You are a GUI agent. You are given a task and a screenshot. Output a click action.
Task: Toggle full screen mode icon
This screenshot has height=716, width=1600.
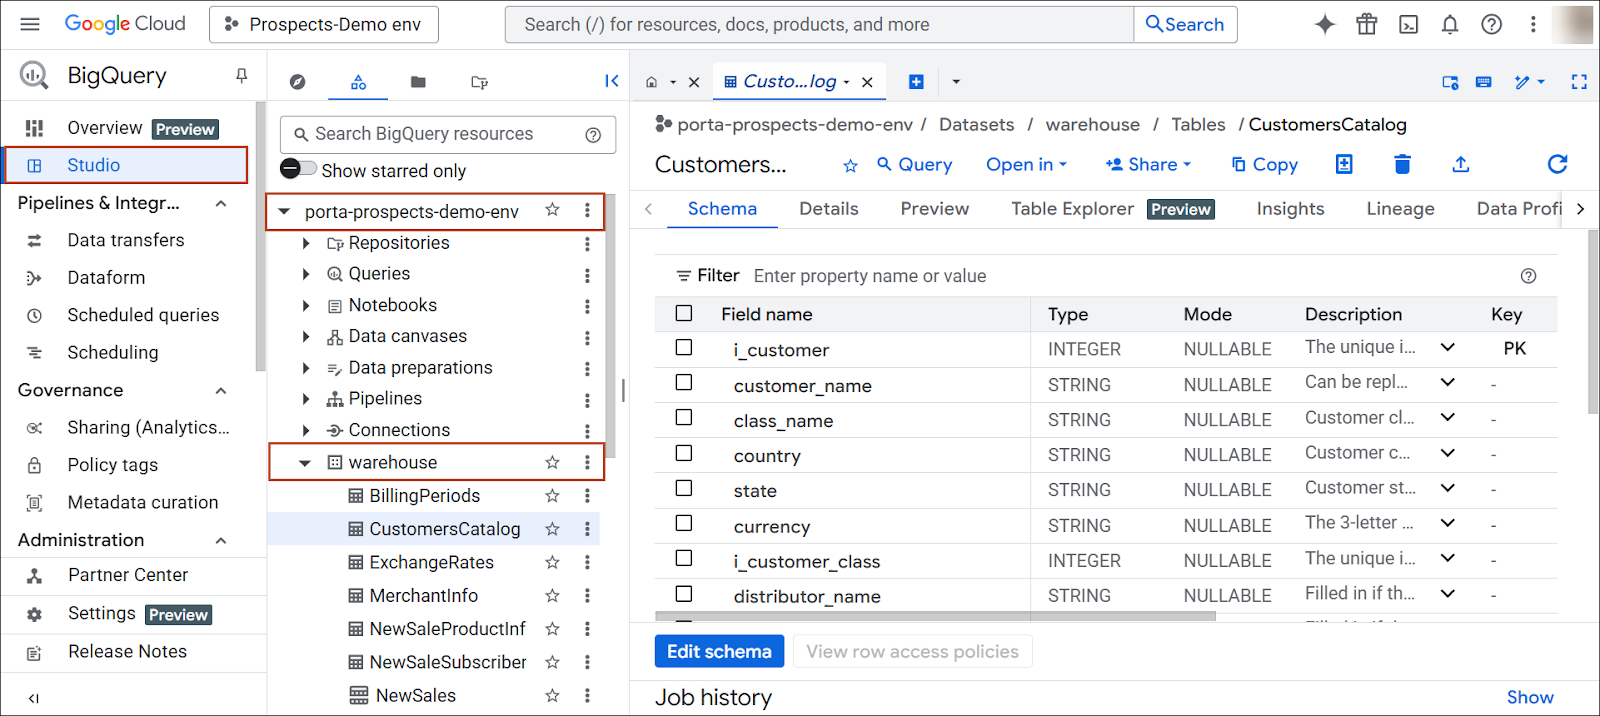point(1579,82)
